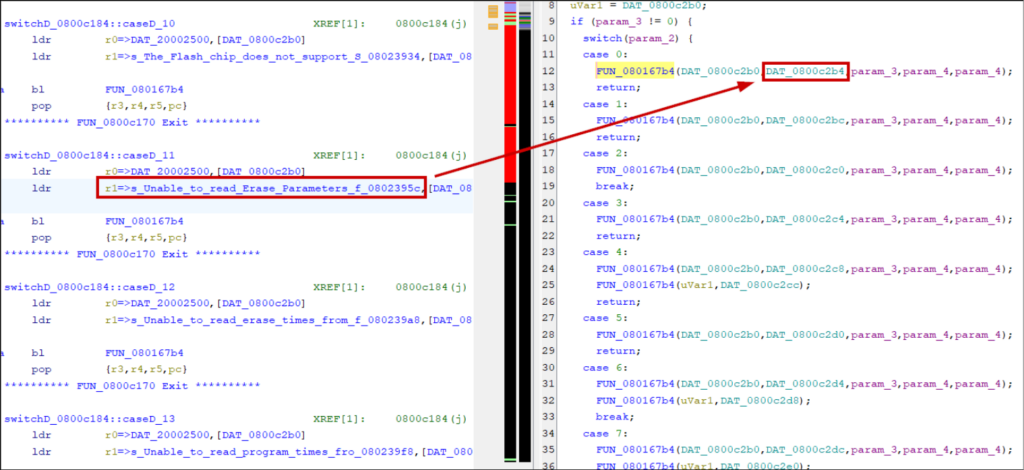This screenshot has height=470, width=1024.
Task: Select the s_Unable_to_read_program_times operand
Action: point(260,452)
